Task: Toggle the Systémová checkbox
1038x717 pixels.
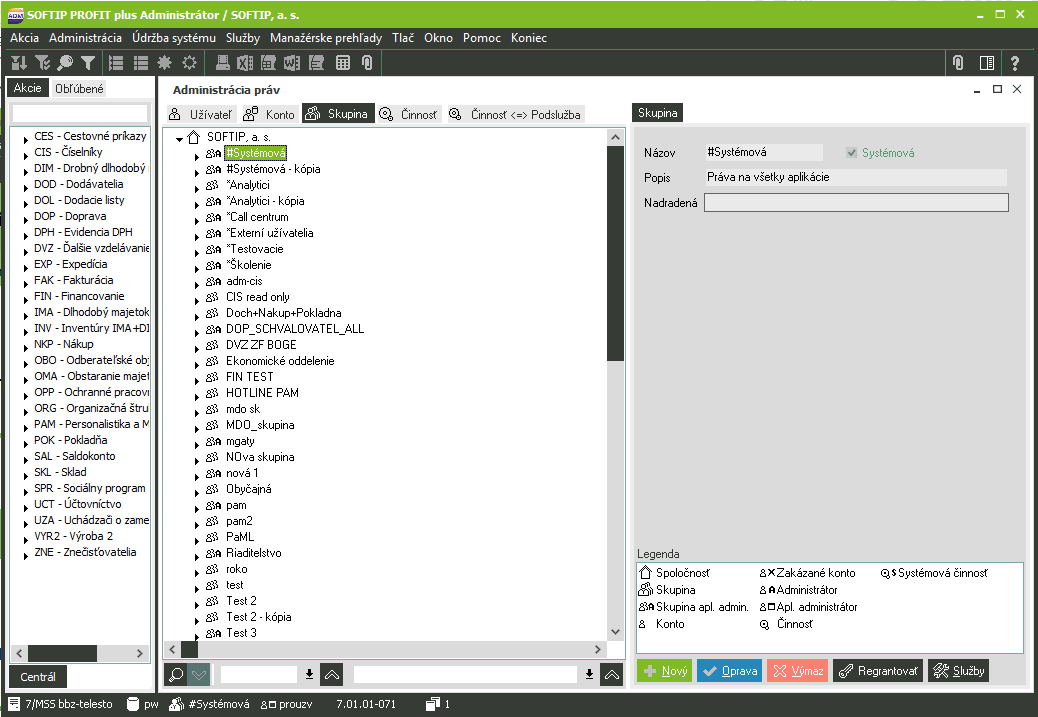Action: (x=852, y=153)
